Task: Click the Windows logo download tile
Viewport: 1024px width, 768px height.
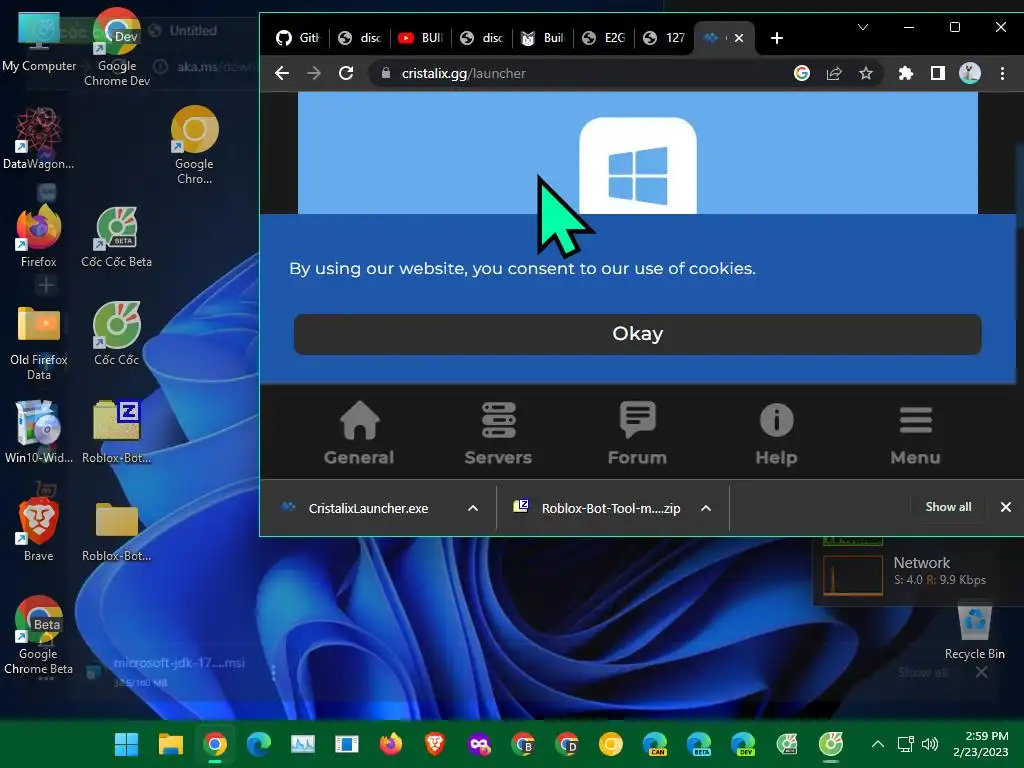Action: (637, 166)
